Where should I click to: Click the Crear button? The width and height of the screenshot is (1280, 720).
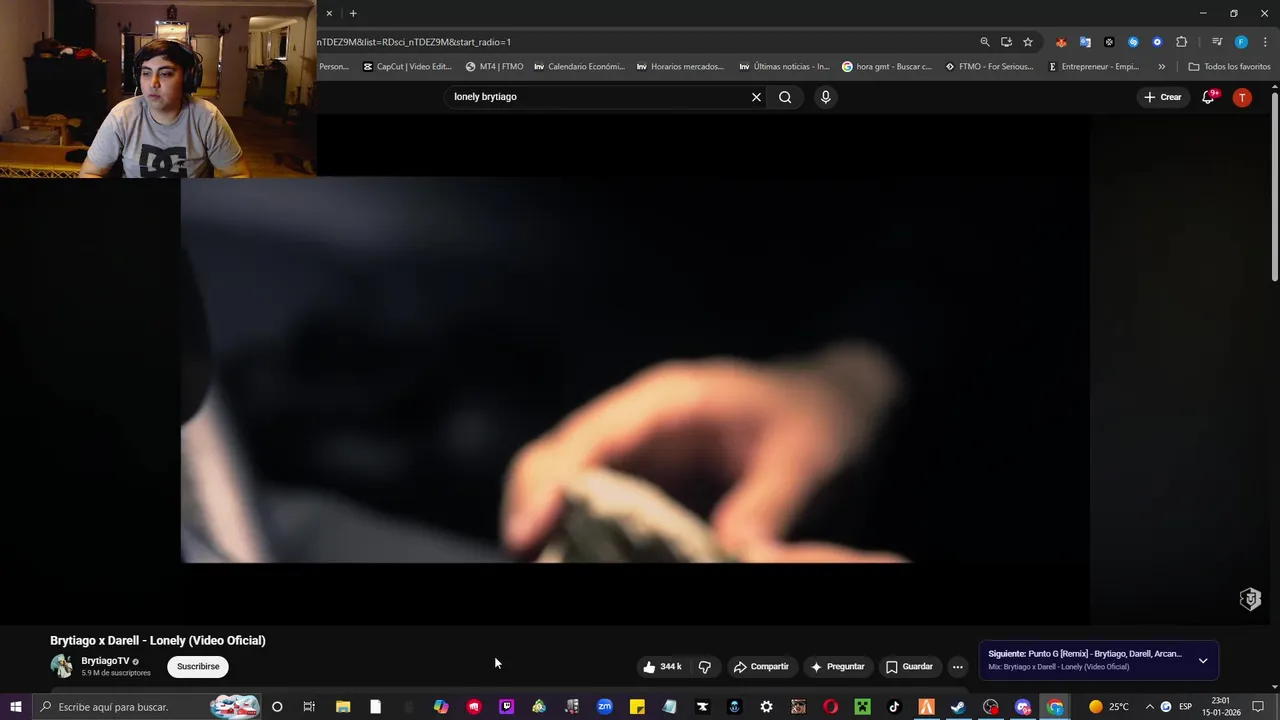pyautogui.click(x=1163, y=97)
